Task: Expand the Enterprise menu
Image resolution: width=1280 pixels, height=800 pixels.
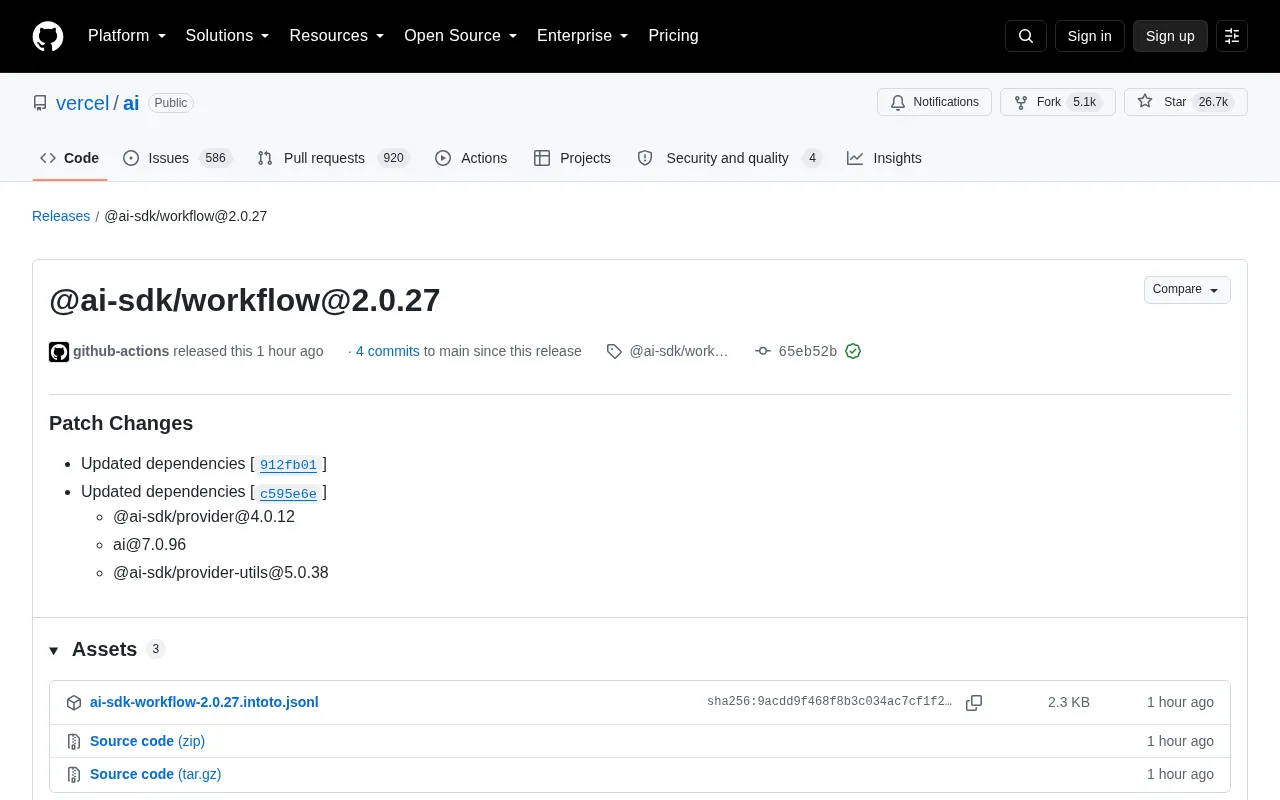Action: (583, 36)
